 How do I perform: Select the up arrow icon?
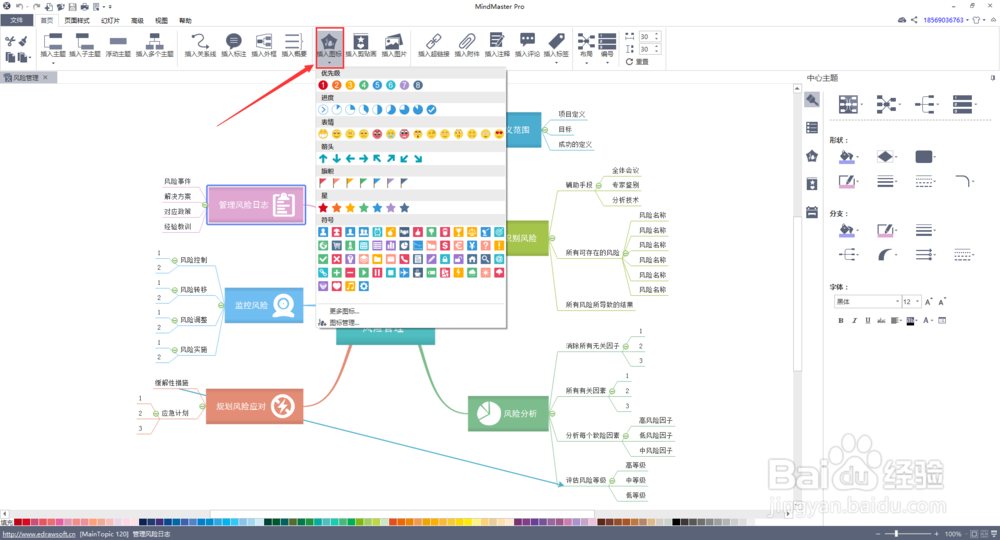pos(323,159)
